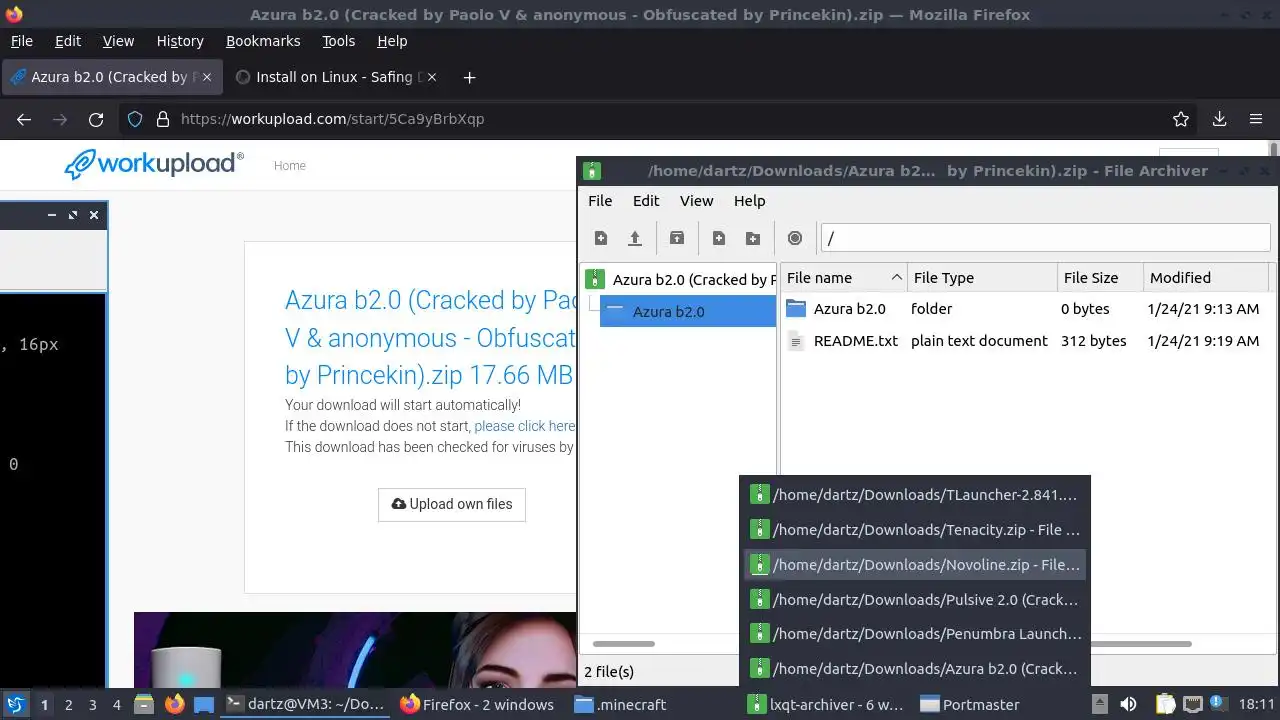Close the 'Install on Linux' Firefox tab
Image resolution: width=1280 pixels, height=720 pixels.
tap(431, 77)
